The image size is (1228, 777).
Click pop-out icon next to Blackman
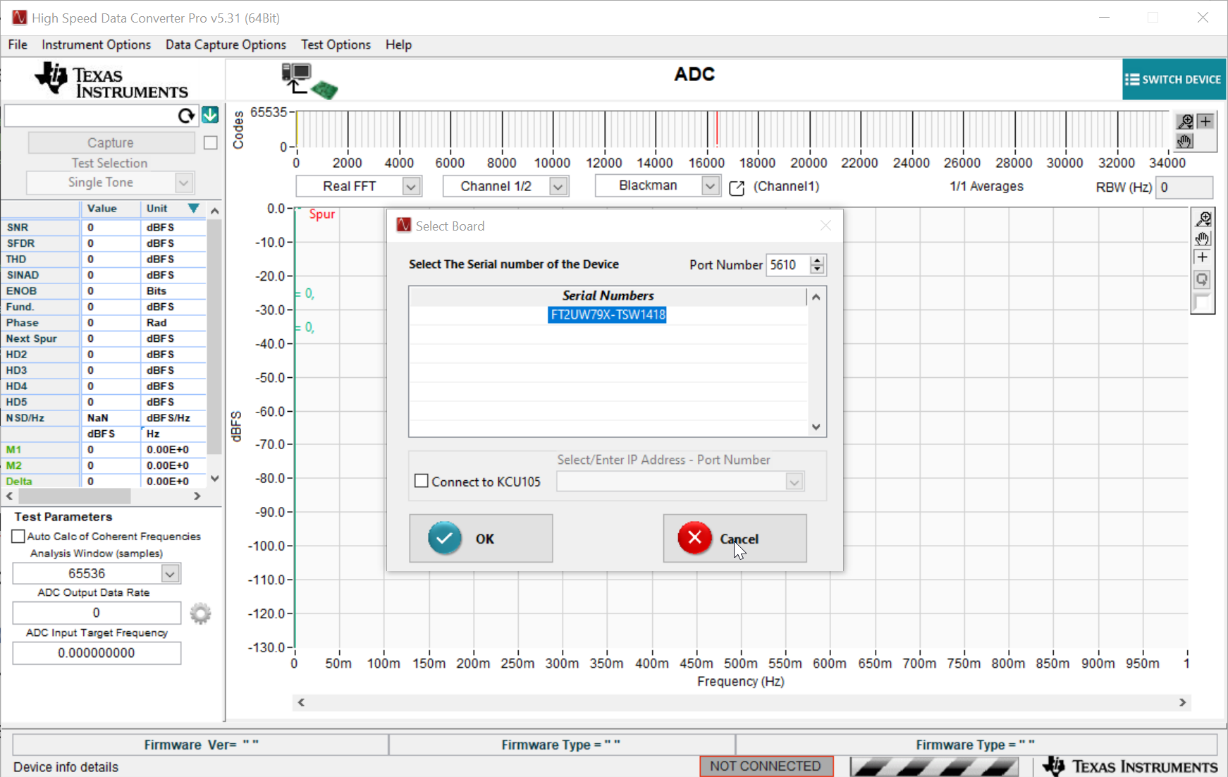coord(737,188)
